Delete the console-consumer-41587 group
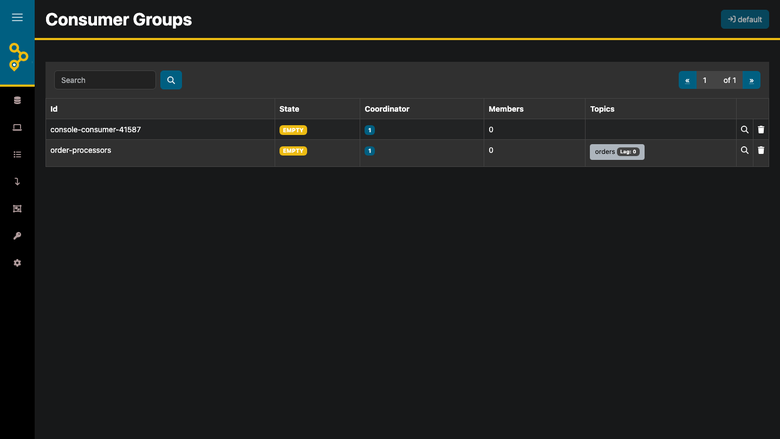 [x=761, y=129]
